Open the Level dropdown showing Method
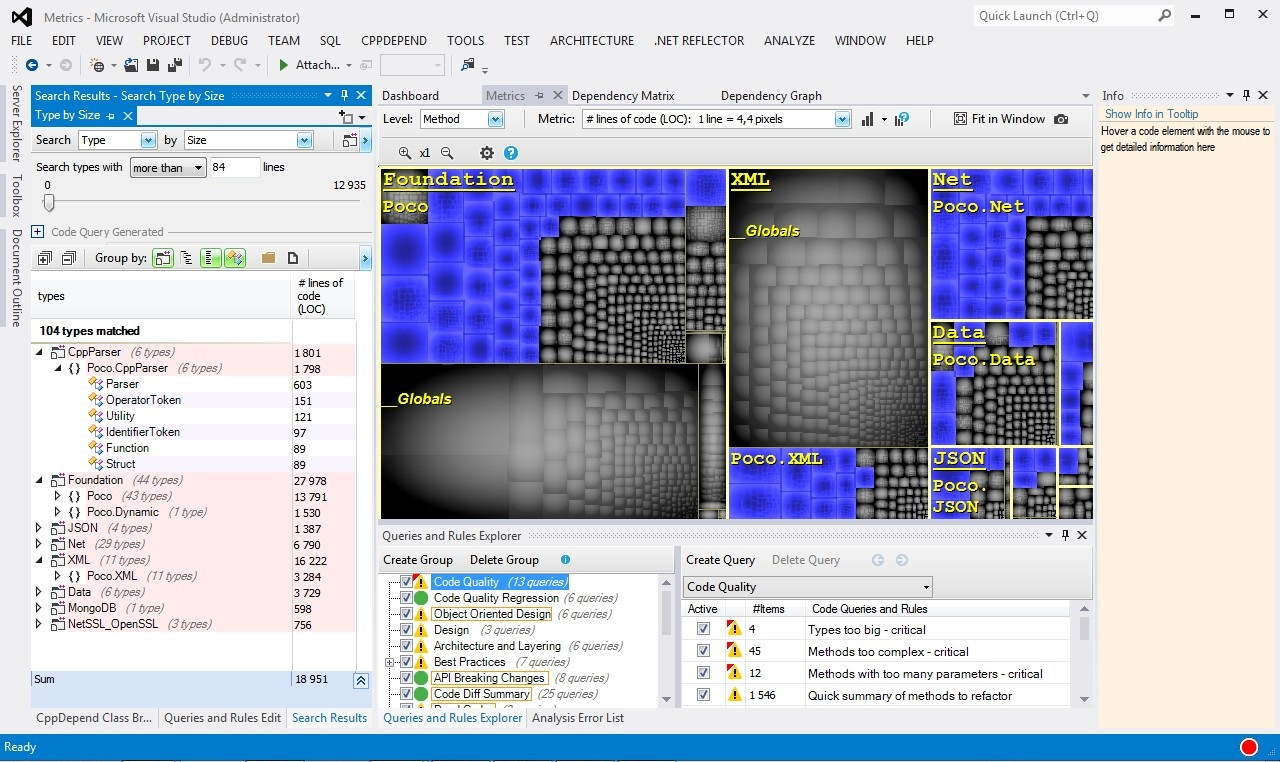 [495, 119]
